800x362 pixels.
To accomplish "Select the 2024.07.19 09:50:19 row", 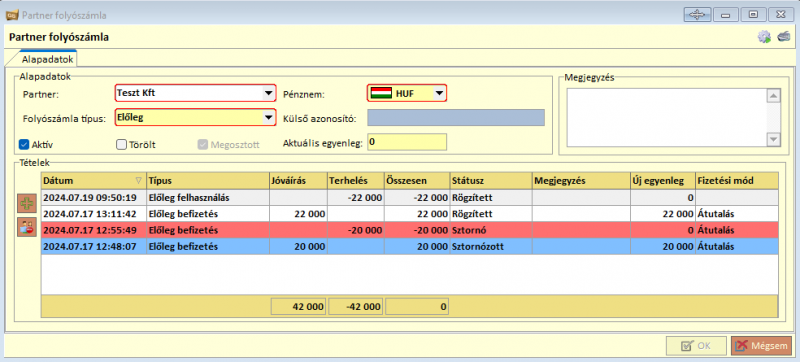I will click(410, 197).
